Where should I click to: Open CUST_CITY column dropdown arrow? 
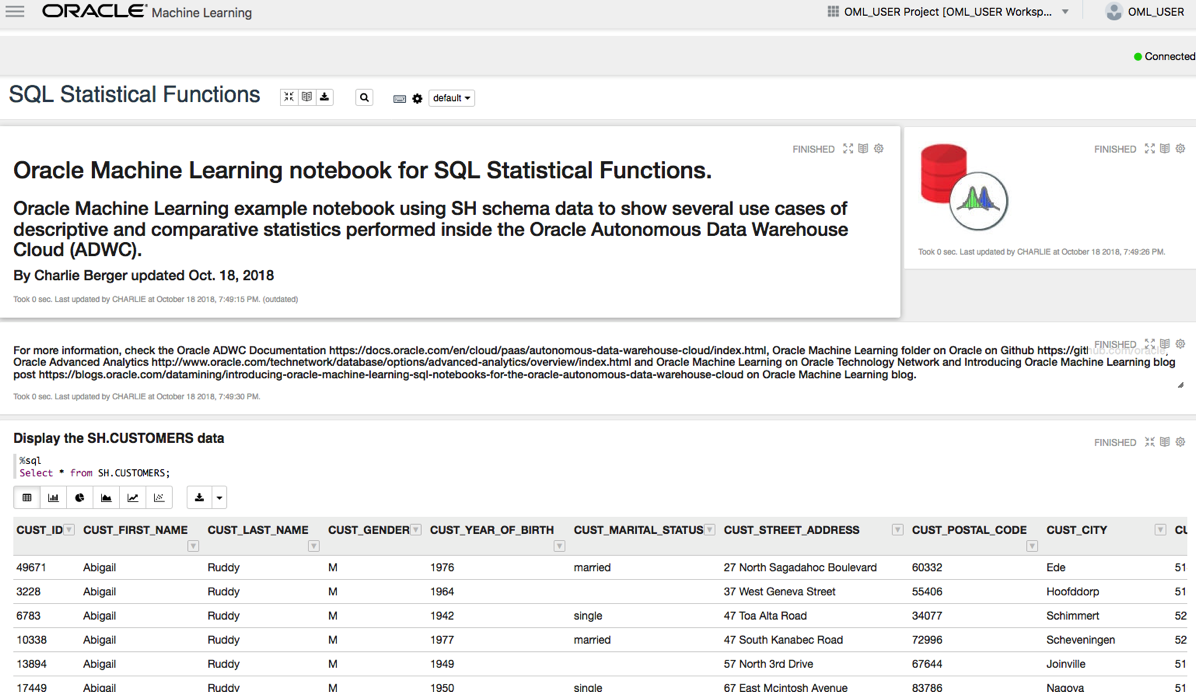point(1160,529)
